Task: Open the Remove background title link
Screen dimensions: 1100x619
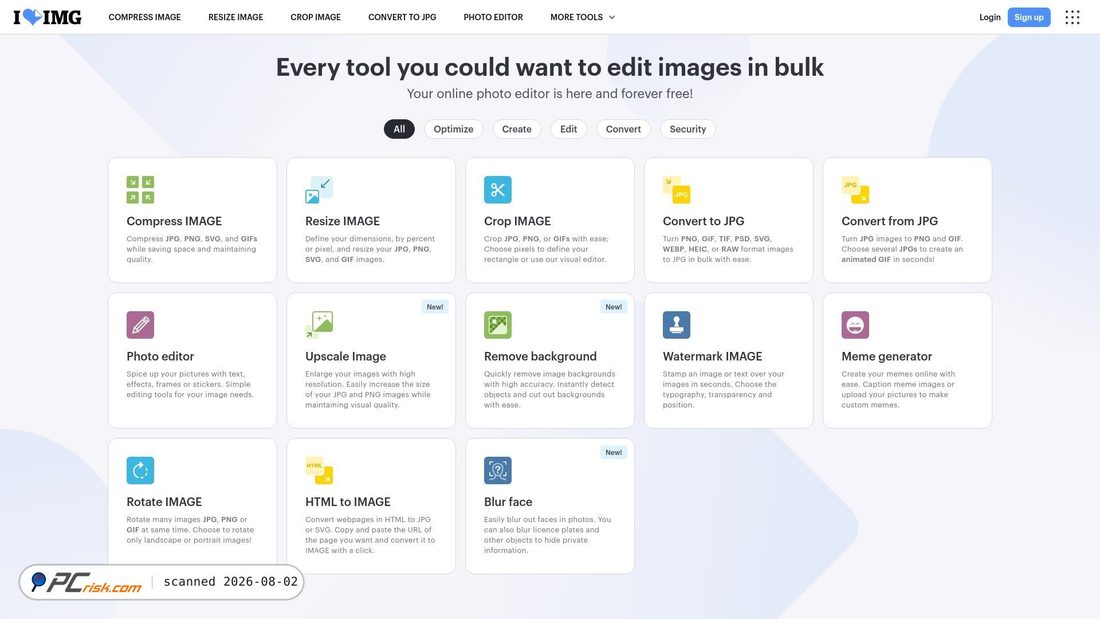Action: pos(540,357)
